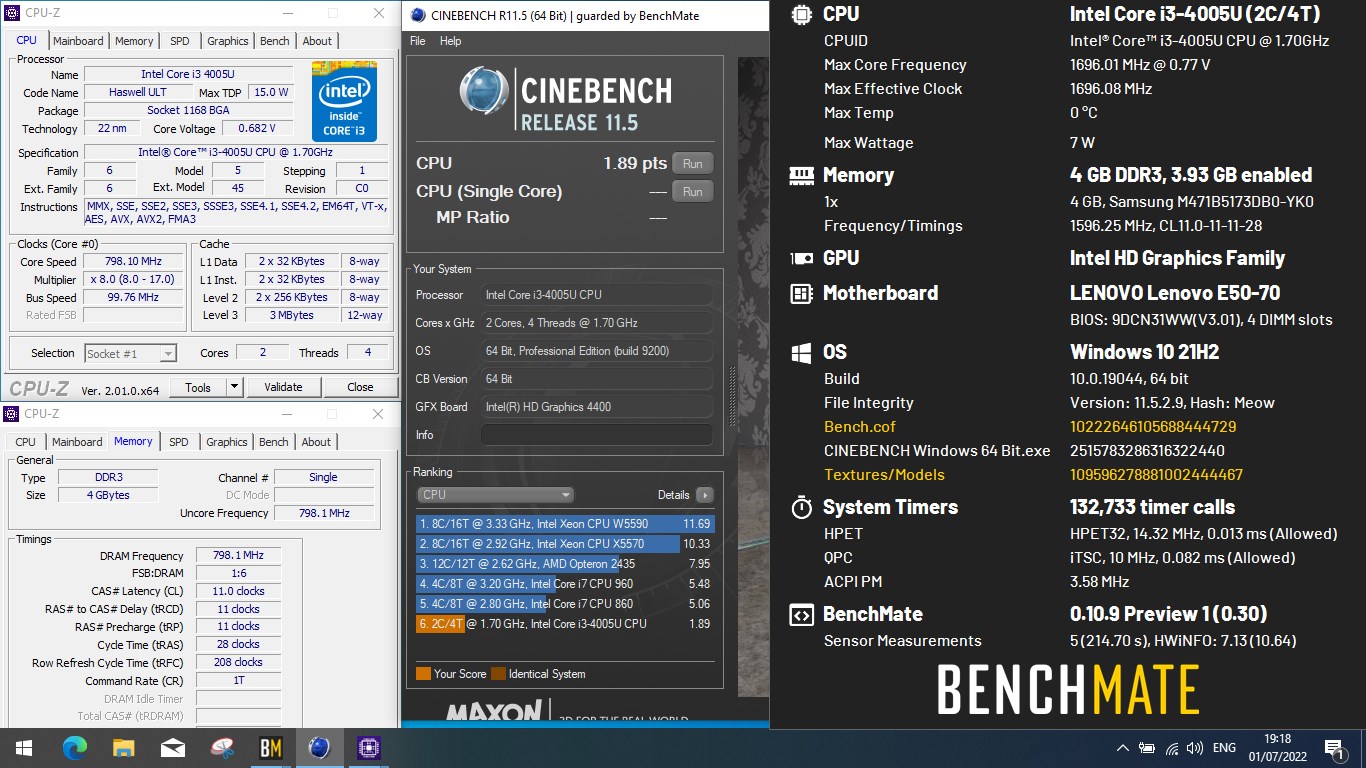Click the BenchMate code brackets icon
Image resolution: width=1366 pixels, height=768 pixels.
(801, 614)
